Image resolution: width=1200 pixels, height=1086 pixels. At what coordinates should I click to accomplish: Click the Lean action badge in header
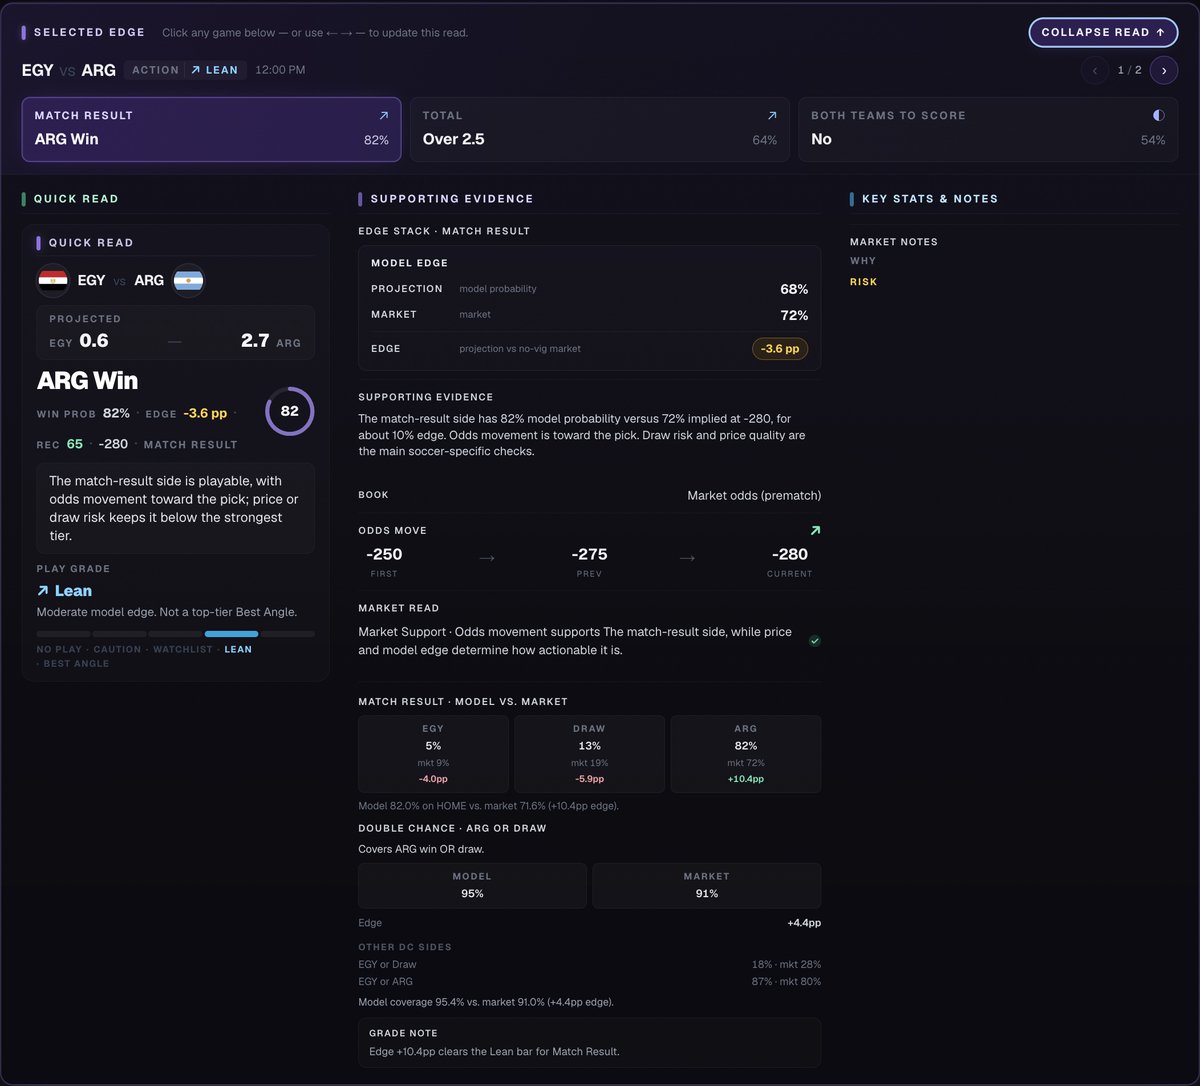(215, 70)
